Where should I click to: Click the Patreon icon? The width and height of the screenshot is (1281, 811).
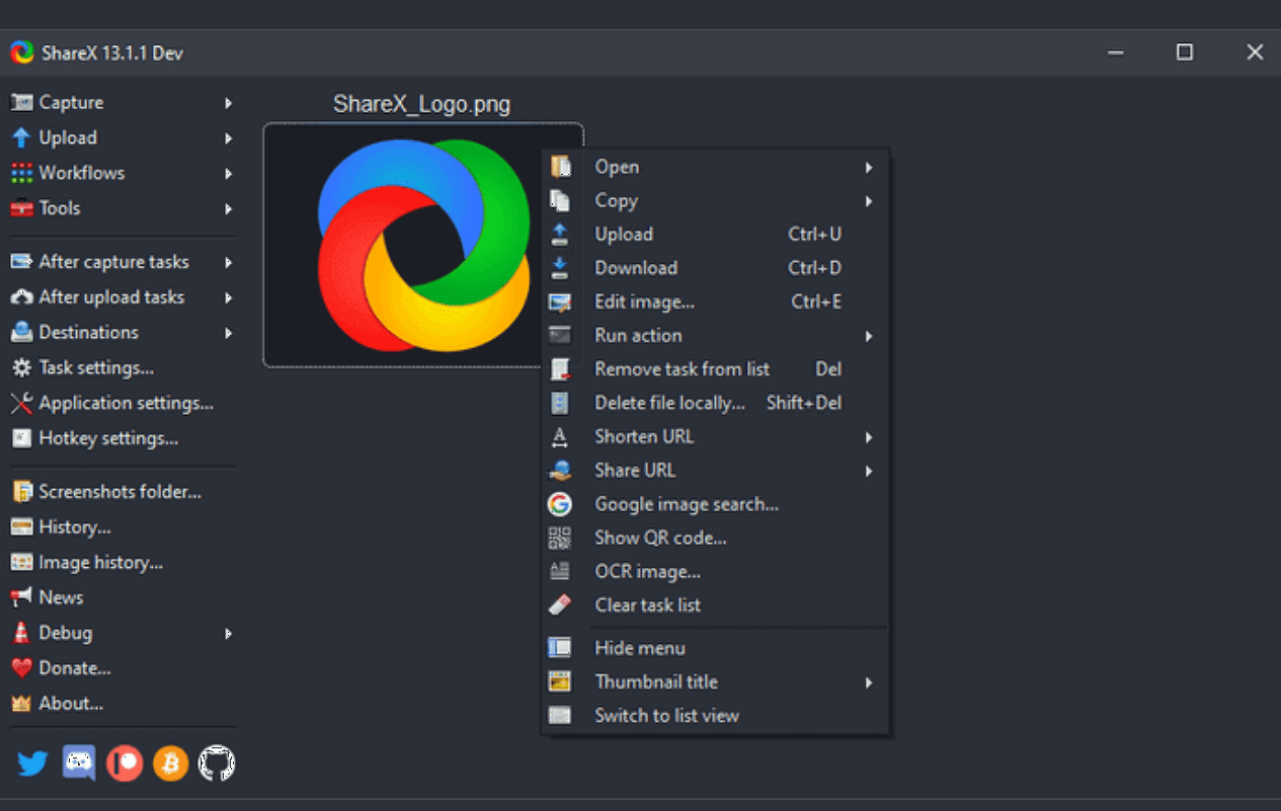click(125, 764)
